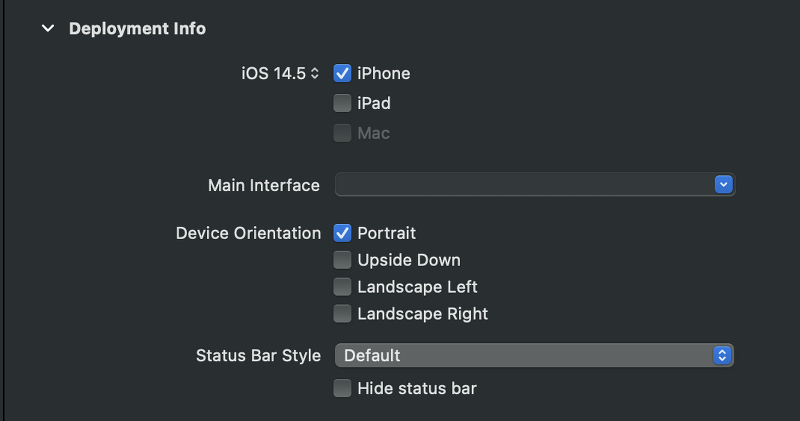The width and height of the screenshot is (800, 421).
Task: Click the Deployment Info section title
Action: pyautogui.click(x=137, y=29)
